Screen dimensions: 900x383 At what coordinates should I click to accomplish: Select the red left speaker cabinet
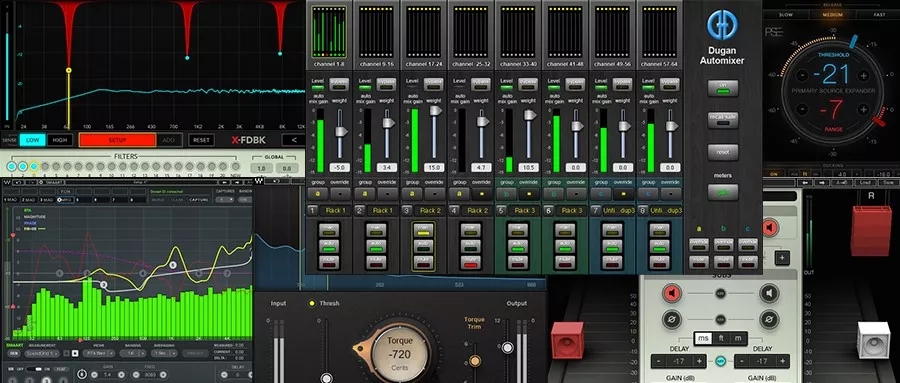pos(567,340)
